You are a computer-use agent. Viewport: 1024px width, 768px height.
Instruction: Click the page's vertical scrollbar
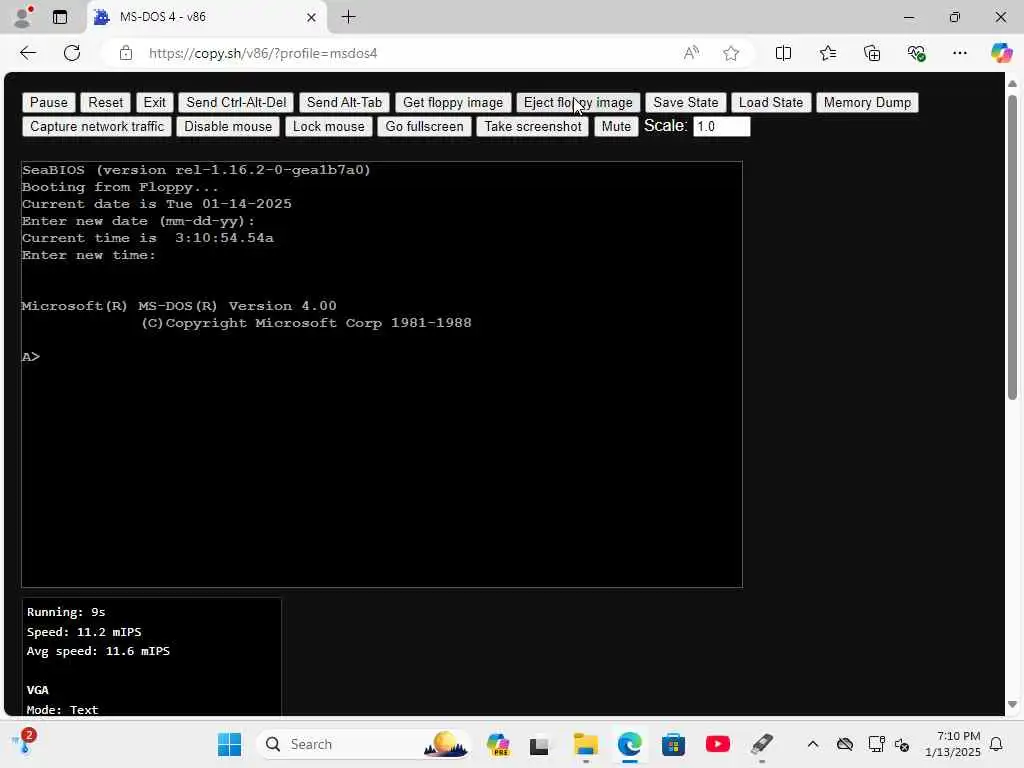pos(1012,248)
